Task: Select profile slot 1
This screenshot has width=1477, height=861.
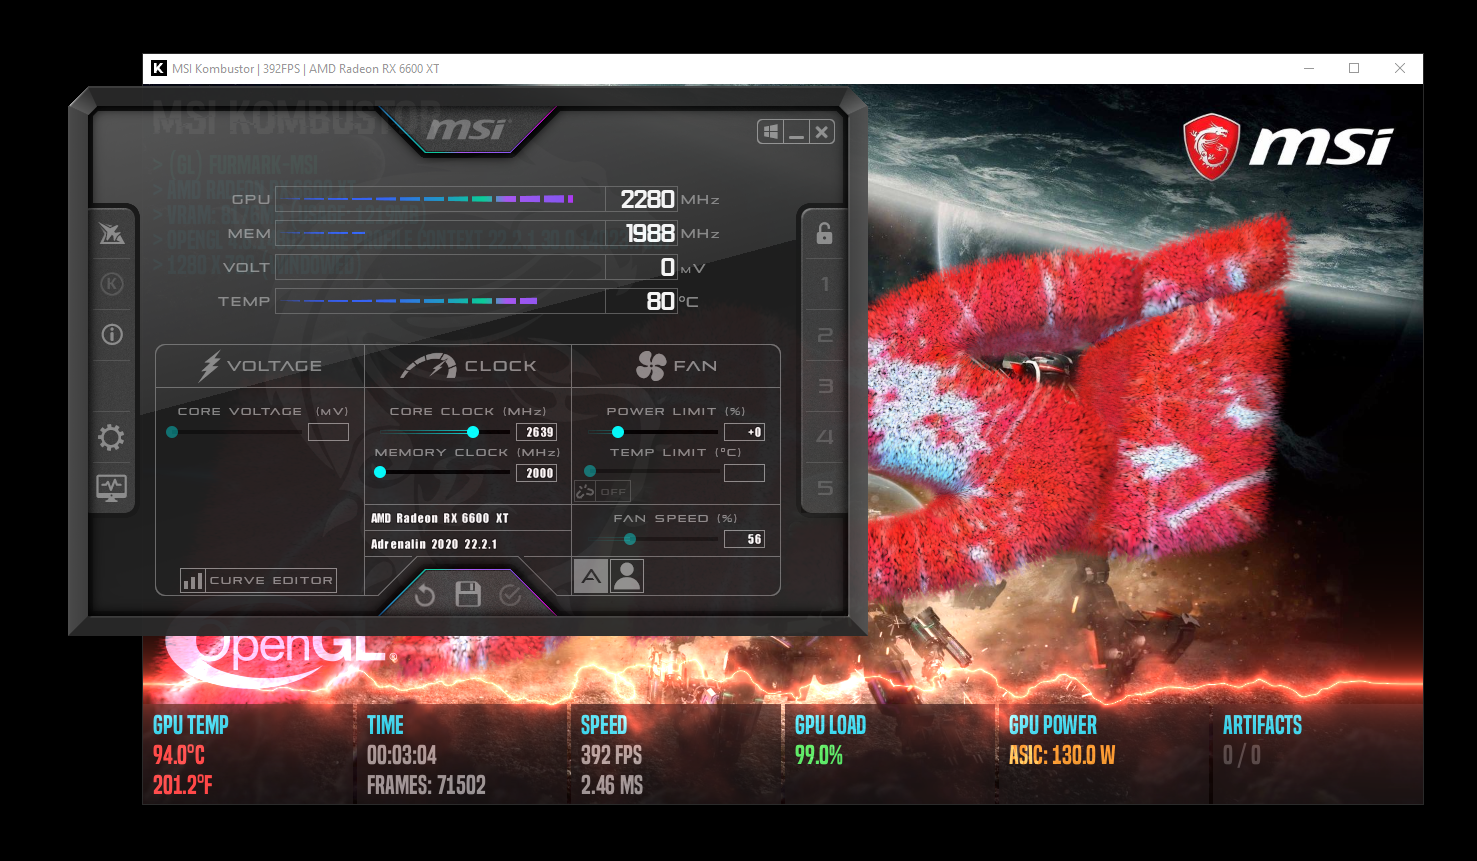Action: pyautogui.click(x=825, y=284)
